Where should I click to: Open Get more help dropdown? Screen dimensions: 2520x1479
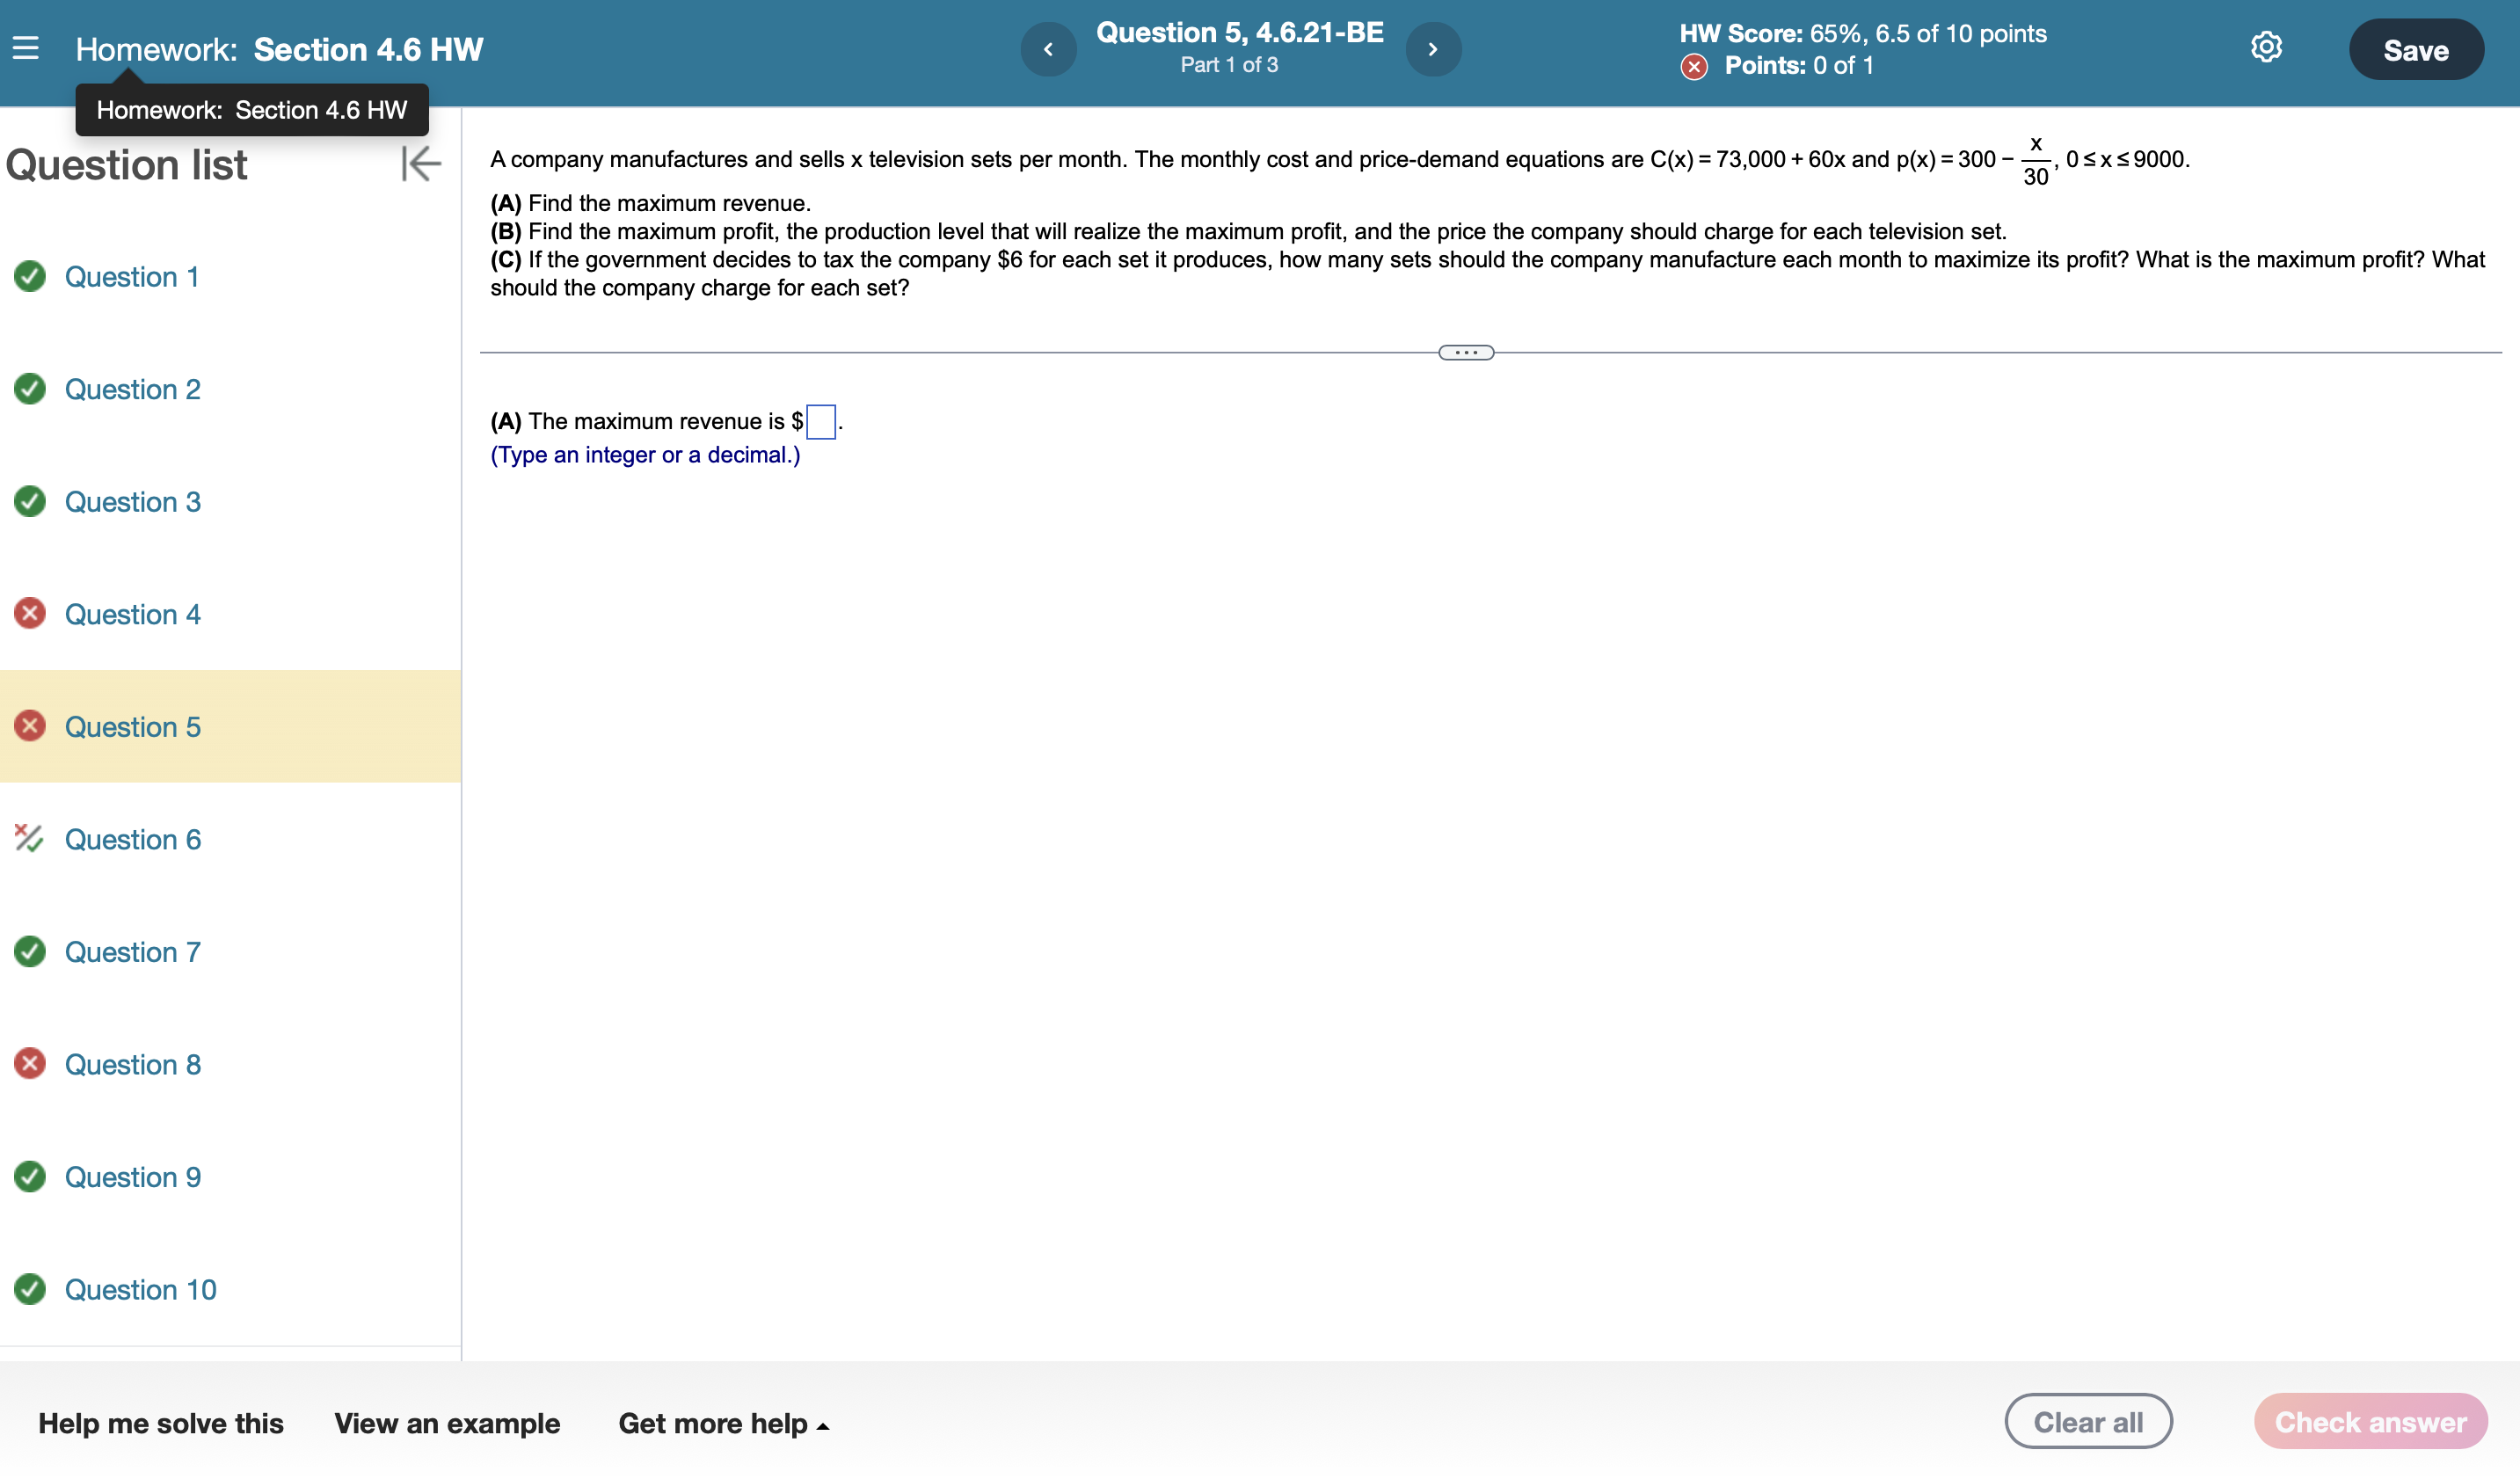pos(723,1423)
